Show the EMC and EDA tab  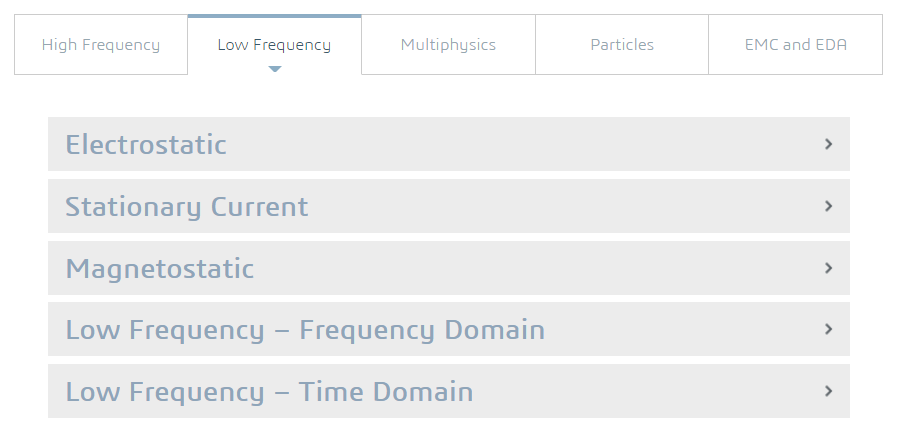pyautogui.click(x=796, y=45)
